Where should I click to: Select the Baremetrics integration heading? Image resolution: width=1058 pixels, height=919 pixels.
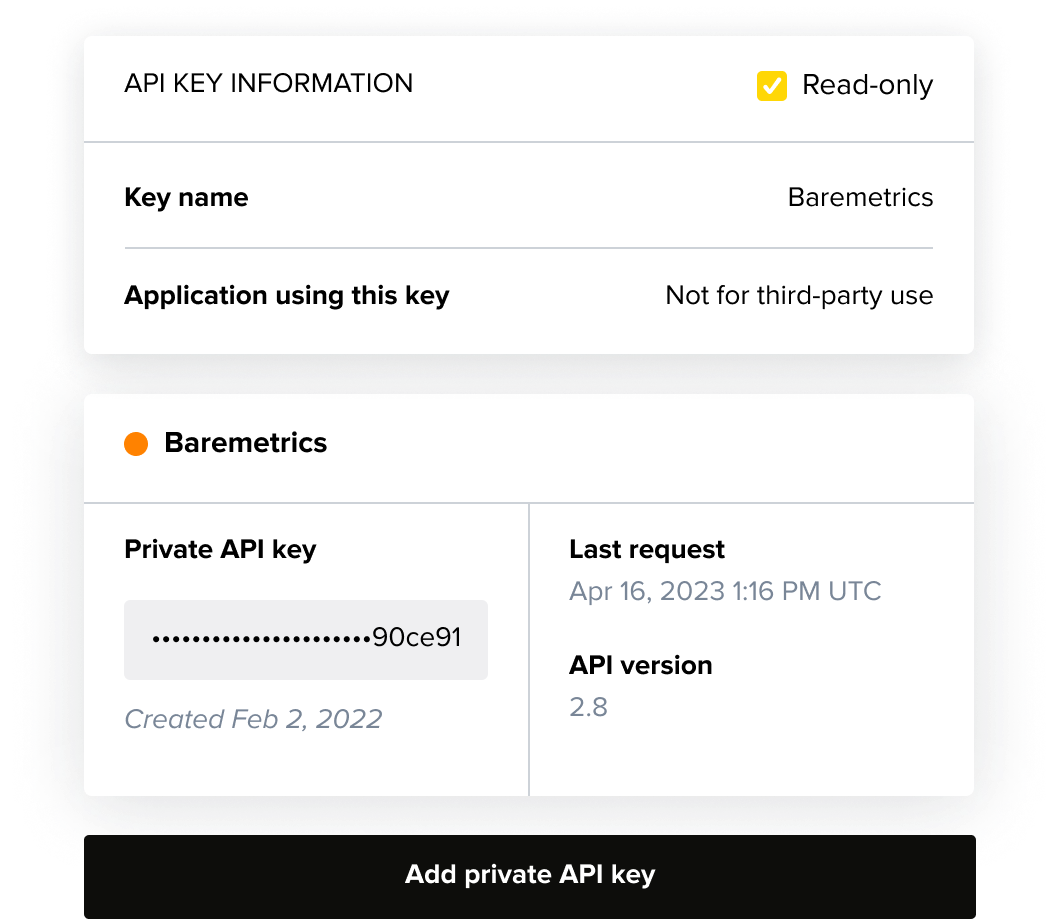click(246, 442)
